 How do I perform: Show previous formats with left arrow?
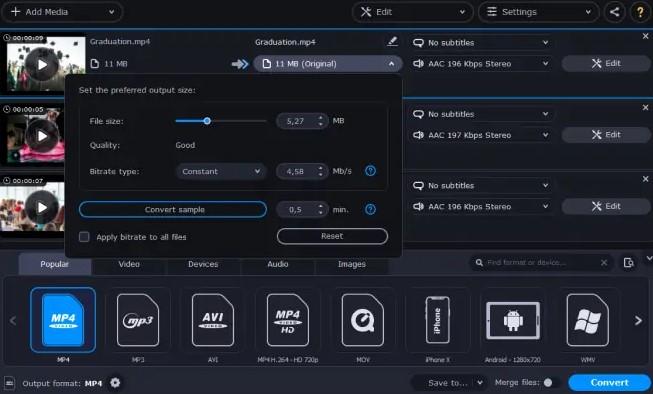point(13,320)
